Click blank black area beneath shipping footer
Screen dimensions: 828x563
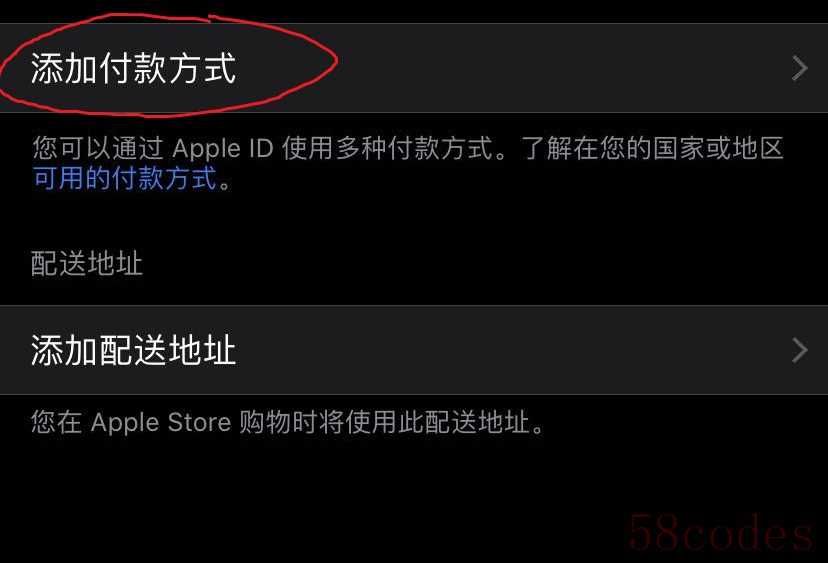point(317,496)
